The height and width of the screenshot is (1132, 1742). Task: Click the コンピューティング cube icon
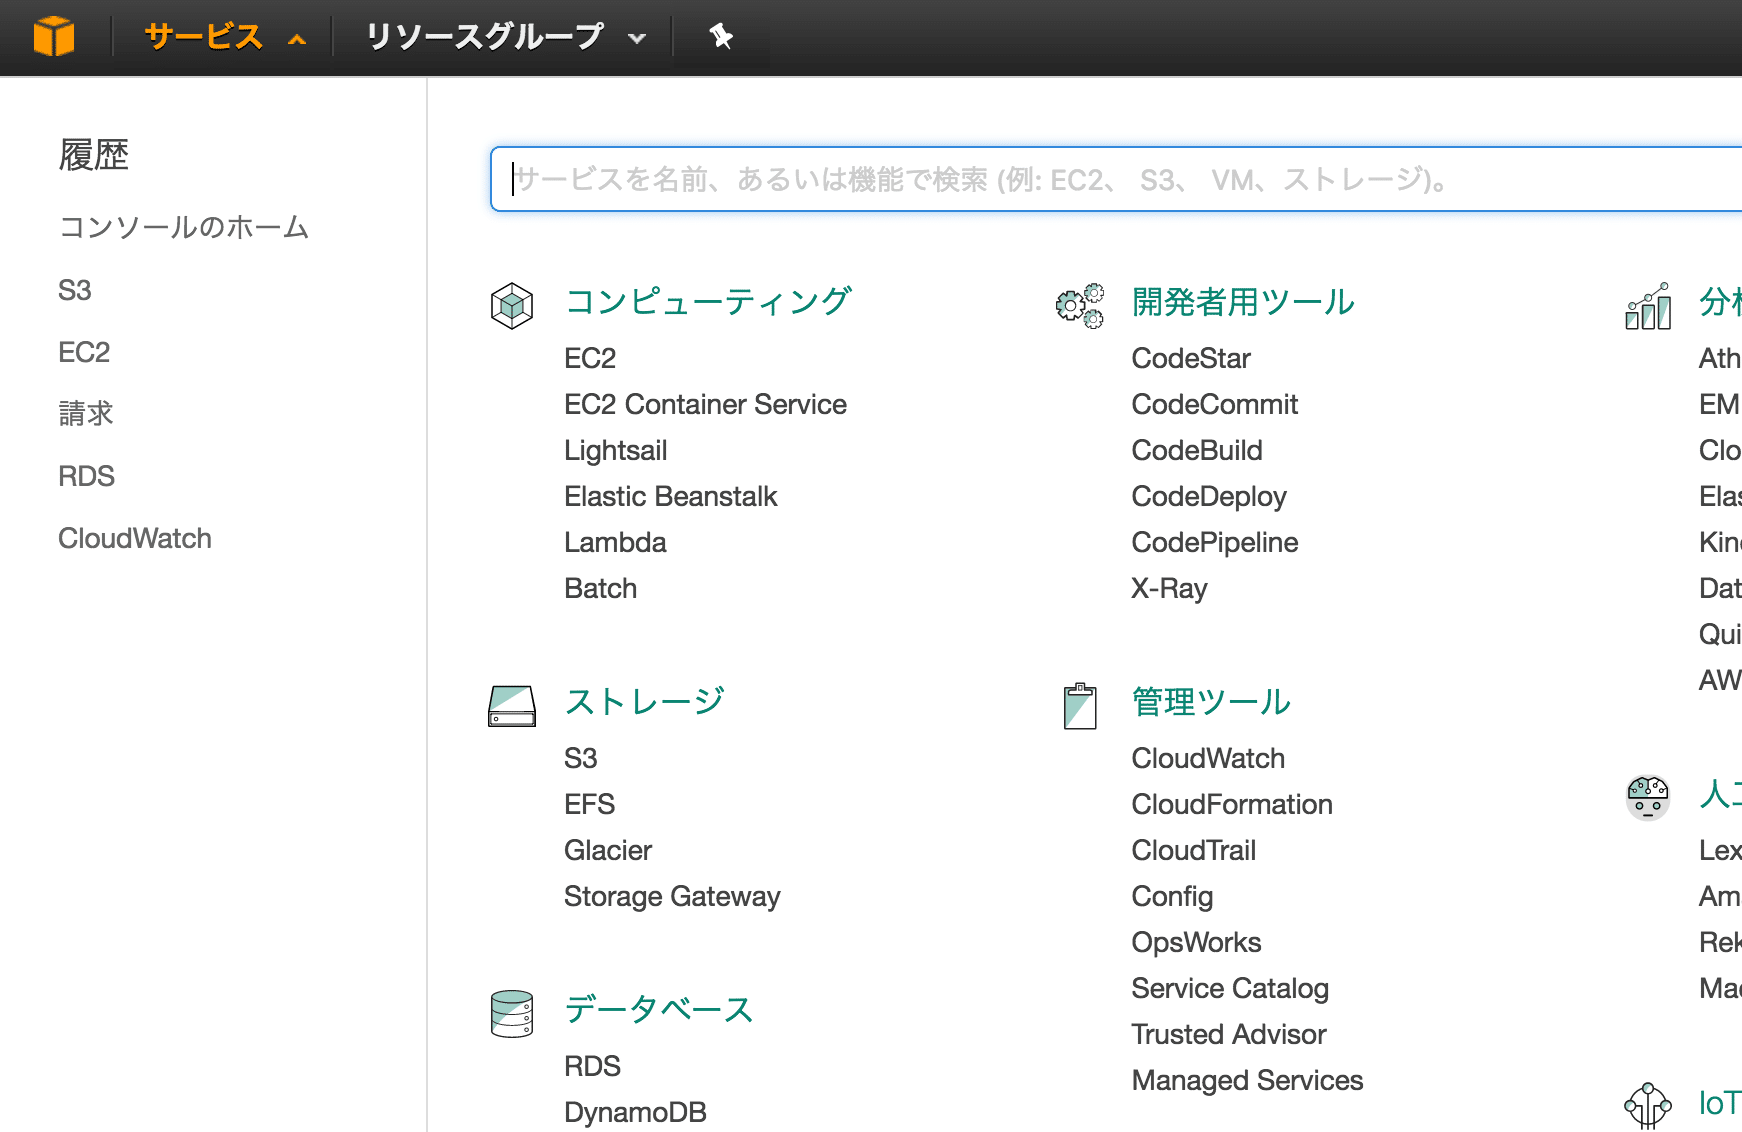click(512, 305)
